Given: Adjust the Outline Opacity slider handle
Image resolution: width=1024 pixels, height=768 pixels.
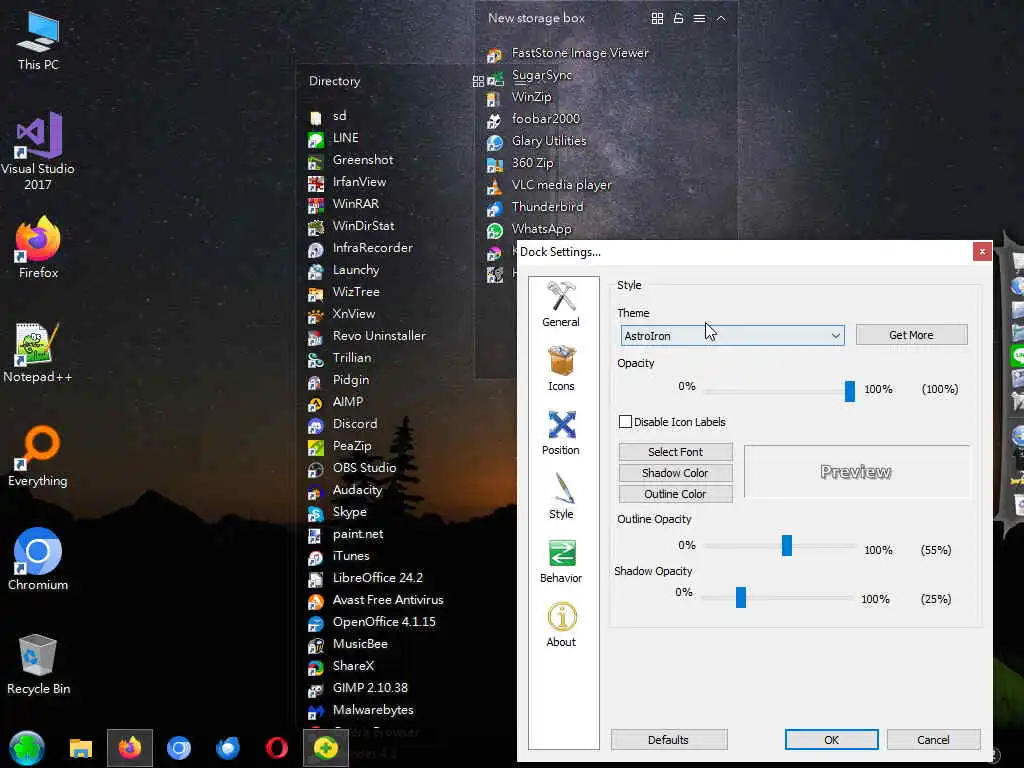Looking at the screenshot, I should point(787,545).
